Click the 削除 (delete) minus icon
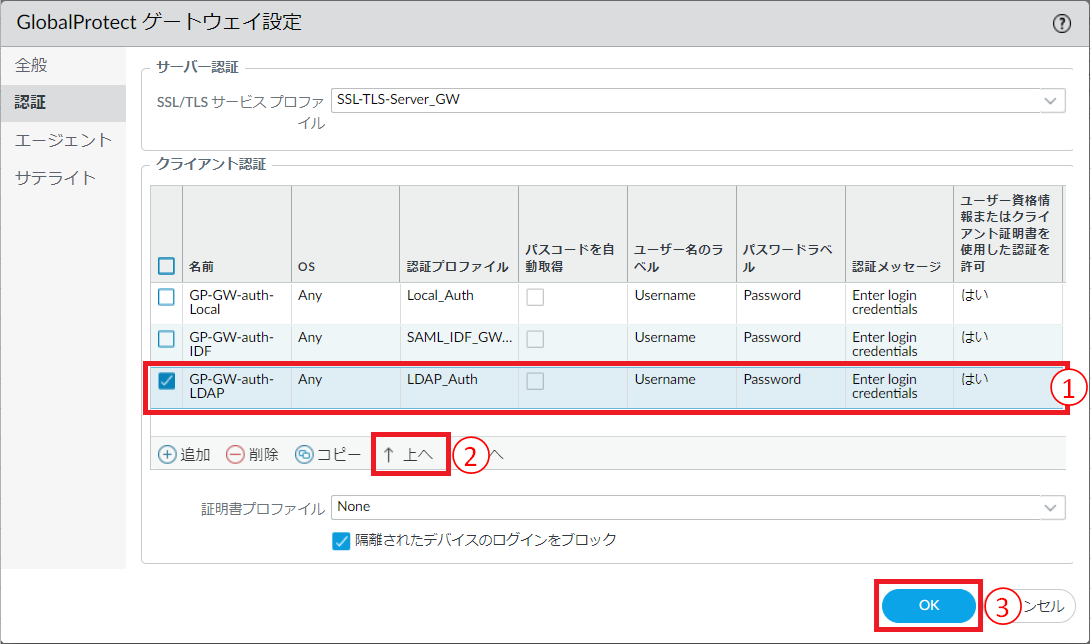Screen dimensions: 1091x644 click(235, 455)
